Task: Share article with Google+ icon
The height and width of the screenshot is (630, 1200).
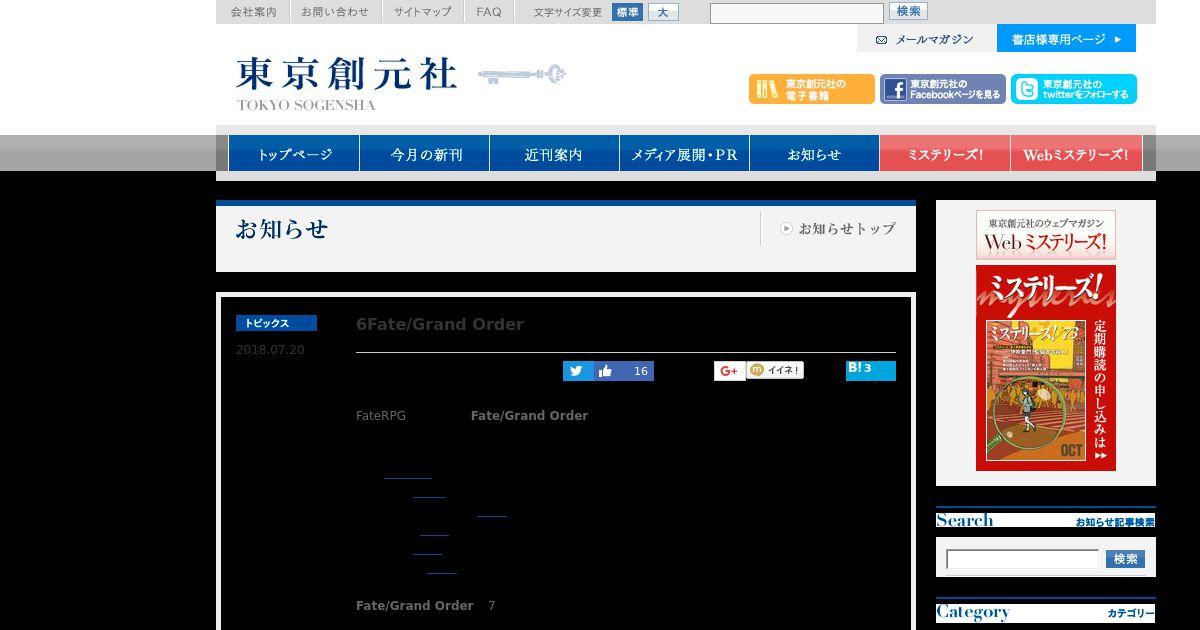Action: 729,371
